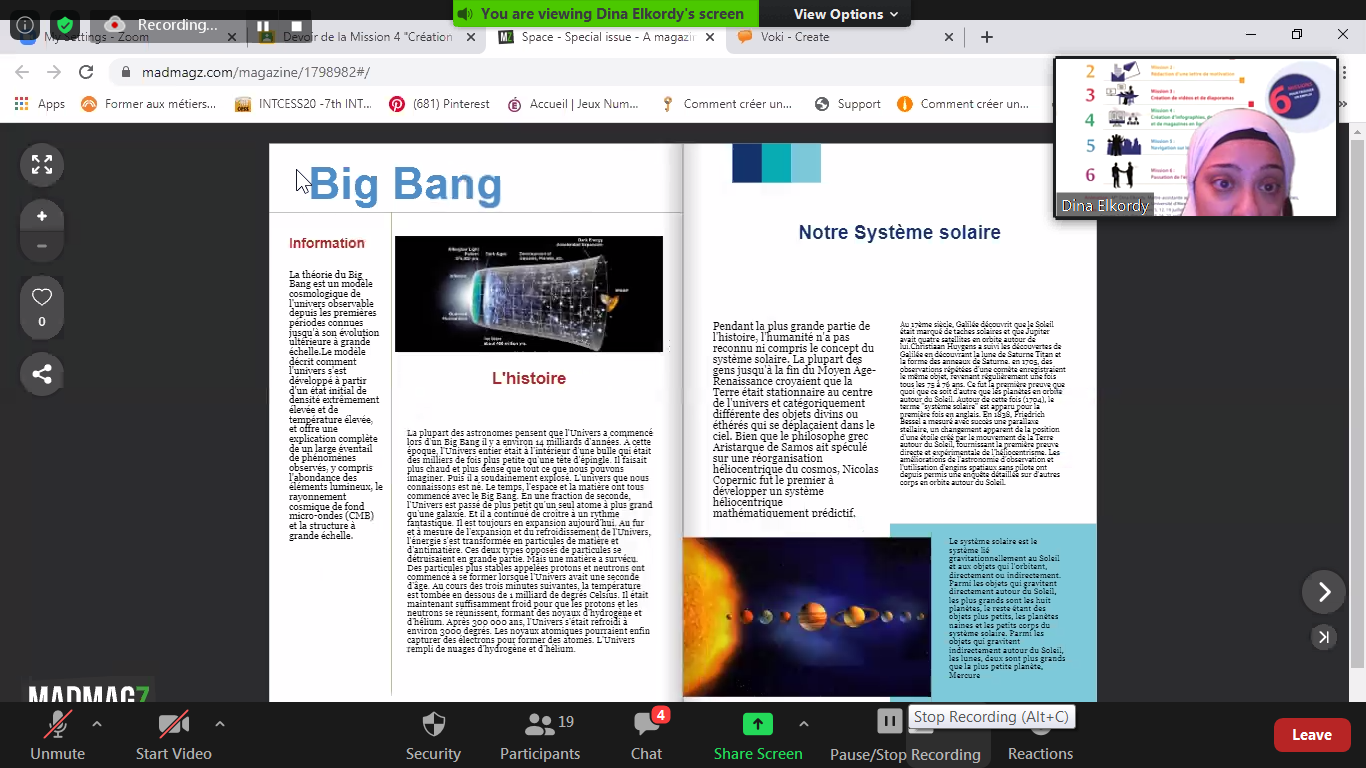Zoom in with the plus button
Image resolution: width=1366 pixels, height=768 pixels.
(42, 216)
